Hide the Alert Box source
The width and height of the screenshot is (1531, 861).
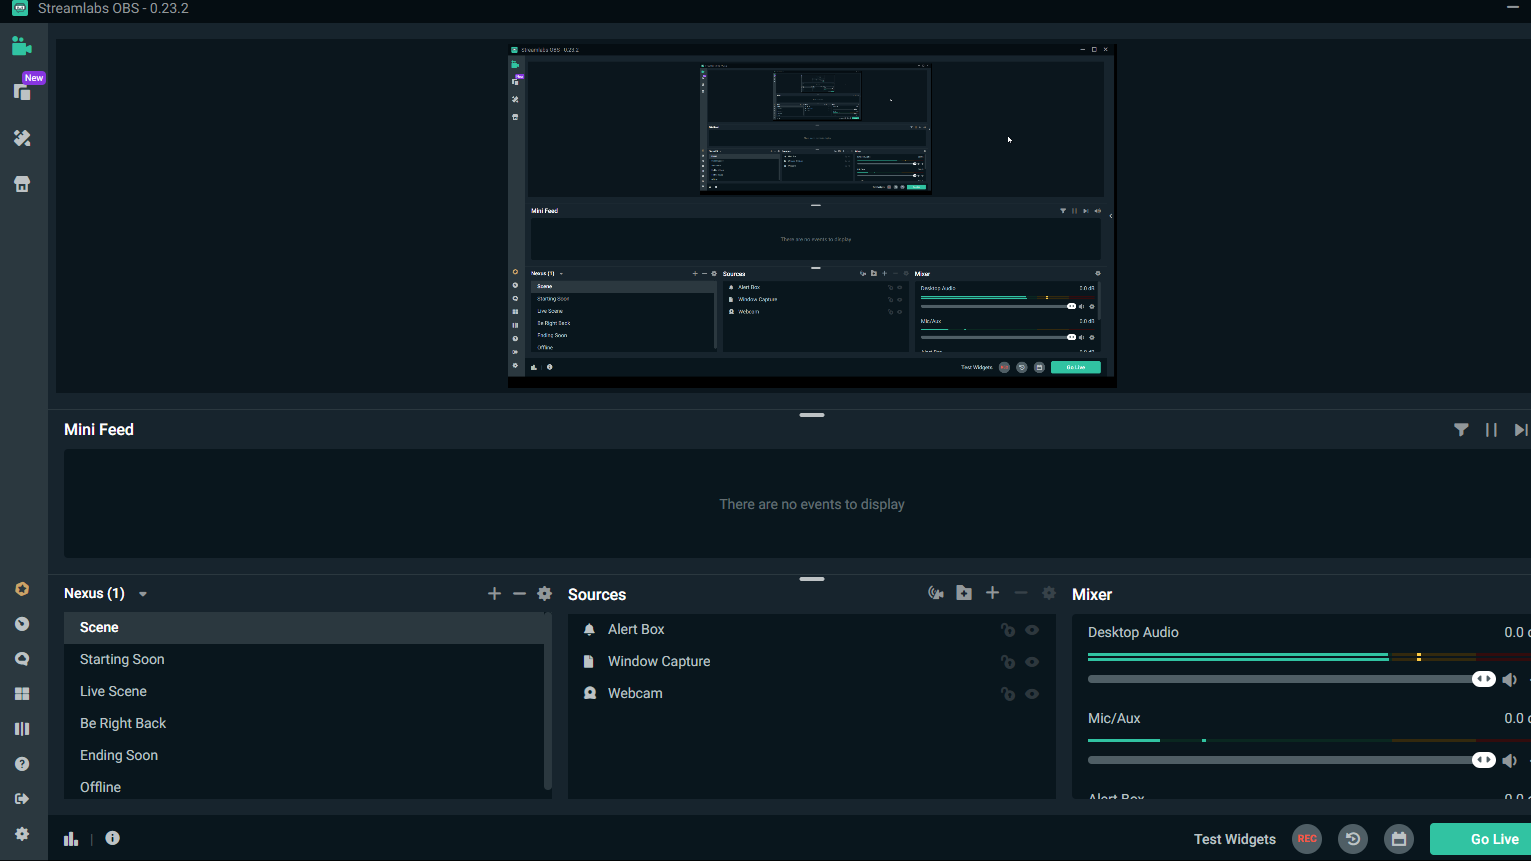click(x=1032, y=630)
